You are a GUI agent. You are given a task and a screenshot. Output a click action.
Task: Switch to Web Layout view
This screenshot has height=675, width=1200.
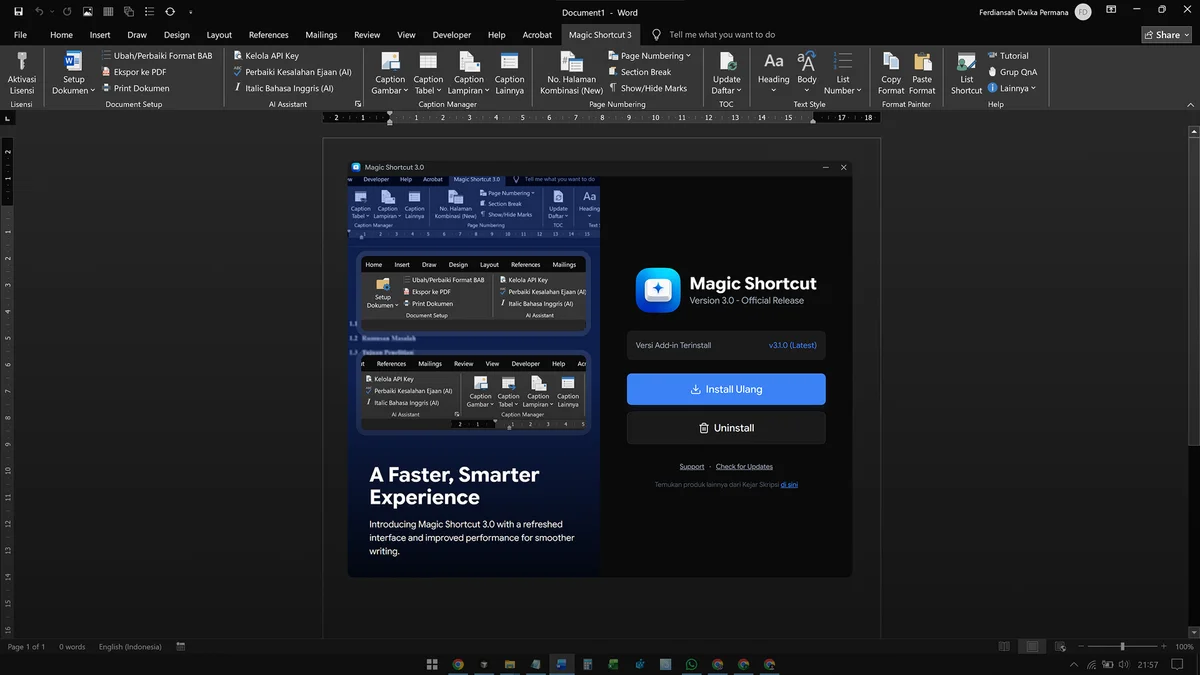(x=1060, y=647)
